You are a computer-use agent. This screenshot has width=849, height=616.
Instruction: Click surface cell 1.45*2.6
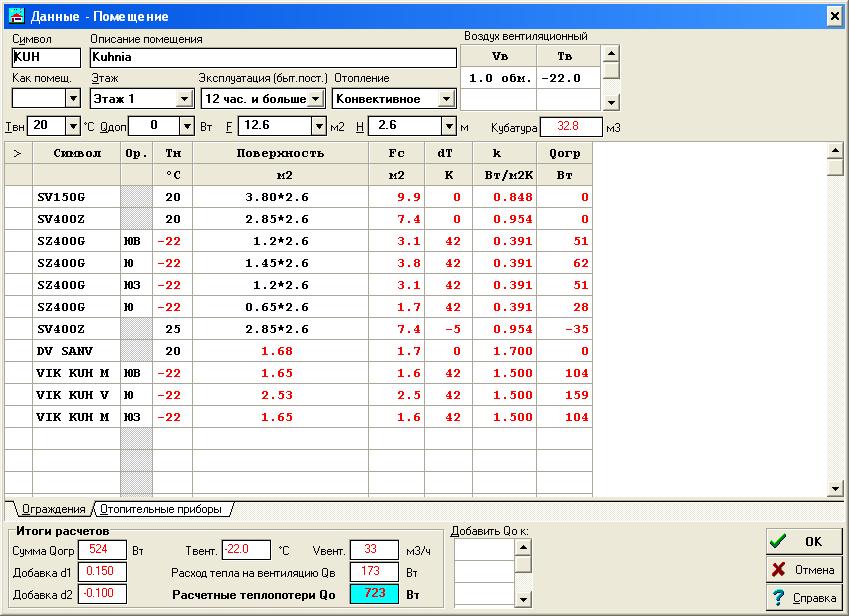(x=280, y=263)
